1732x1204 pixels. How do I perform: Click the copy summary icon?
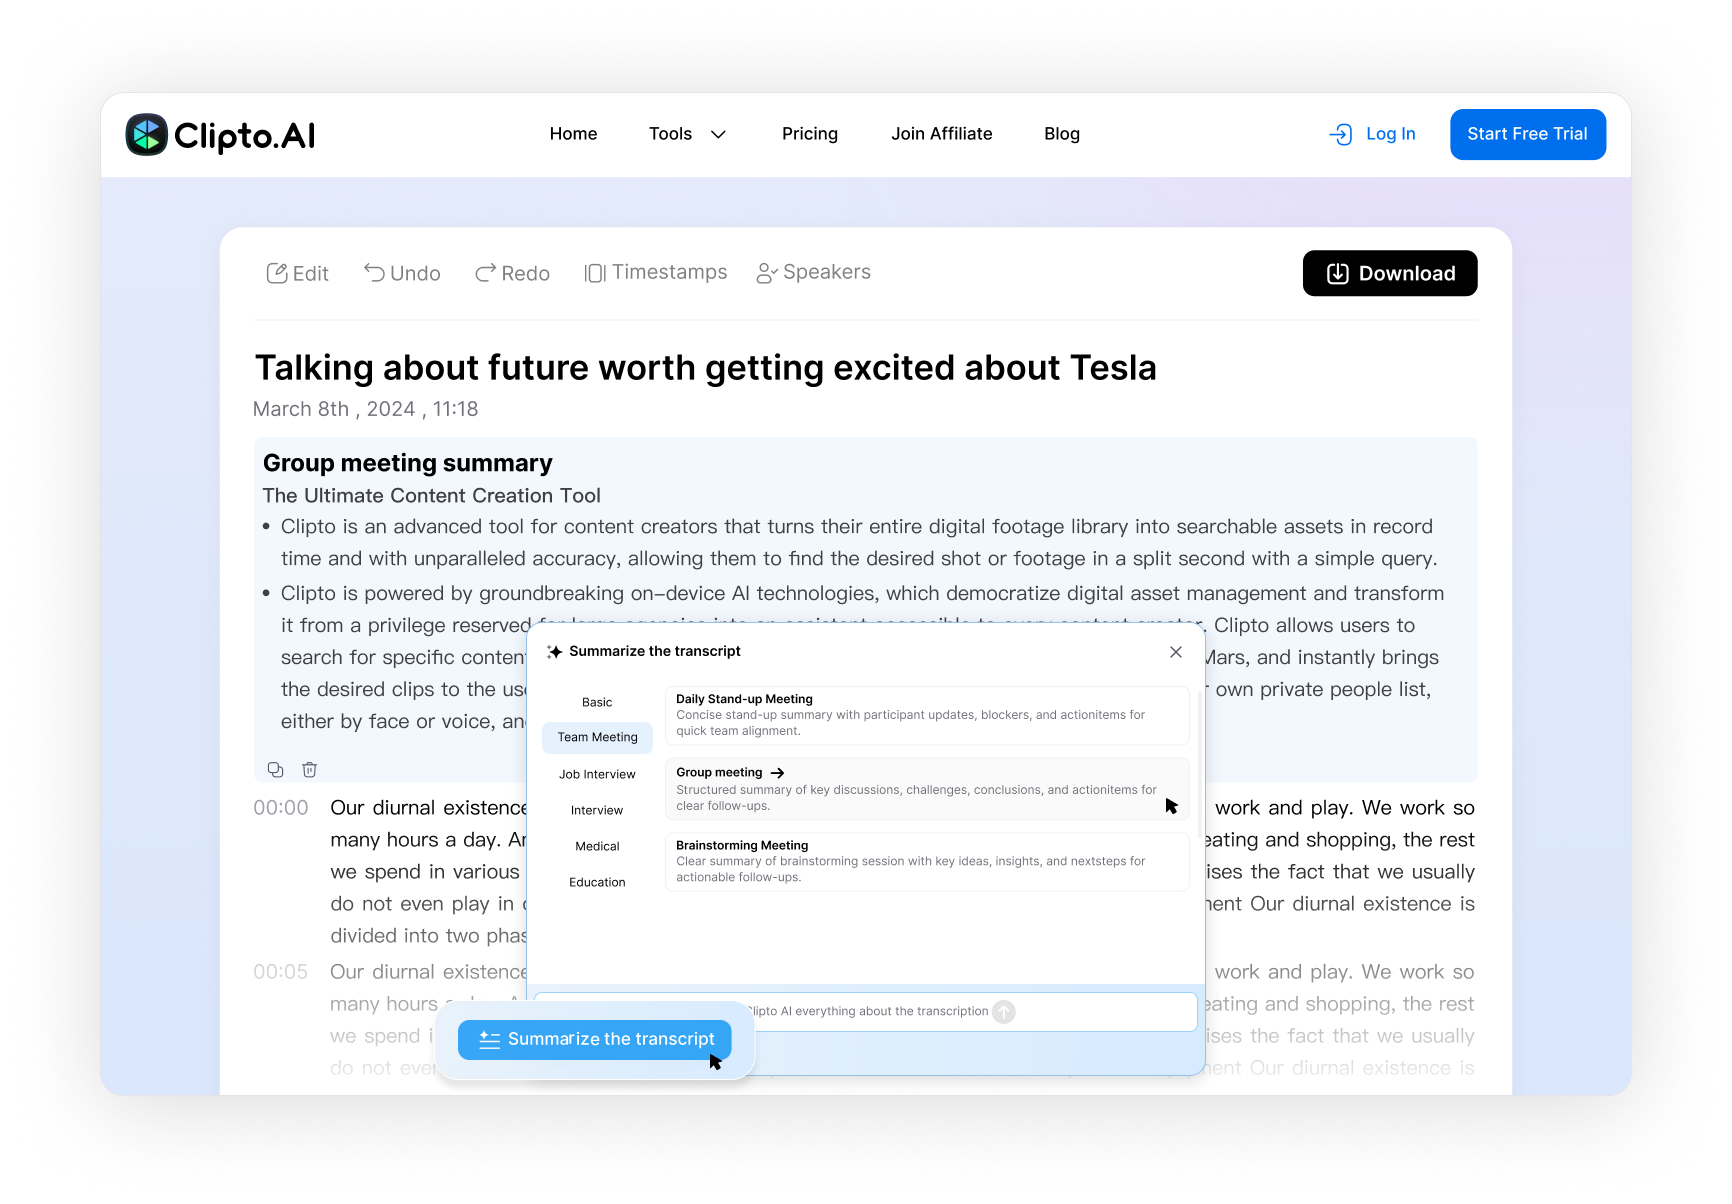275,769
